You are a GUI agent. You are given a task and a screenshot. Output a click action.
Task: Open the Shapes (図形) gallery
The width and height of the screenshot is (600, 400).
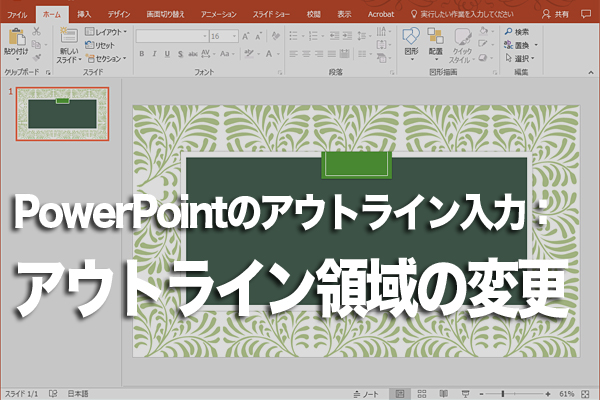(411, 44)
